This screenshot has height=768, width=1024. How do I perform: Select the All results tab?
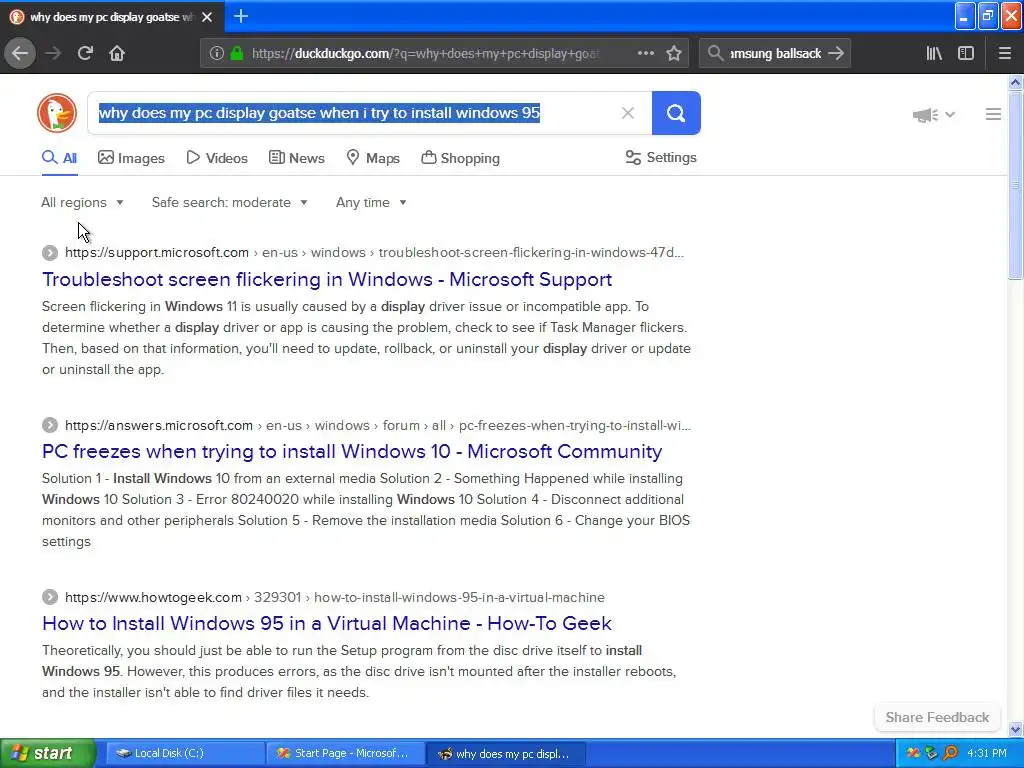pos(59,158)
